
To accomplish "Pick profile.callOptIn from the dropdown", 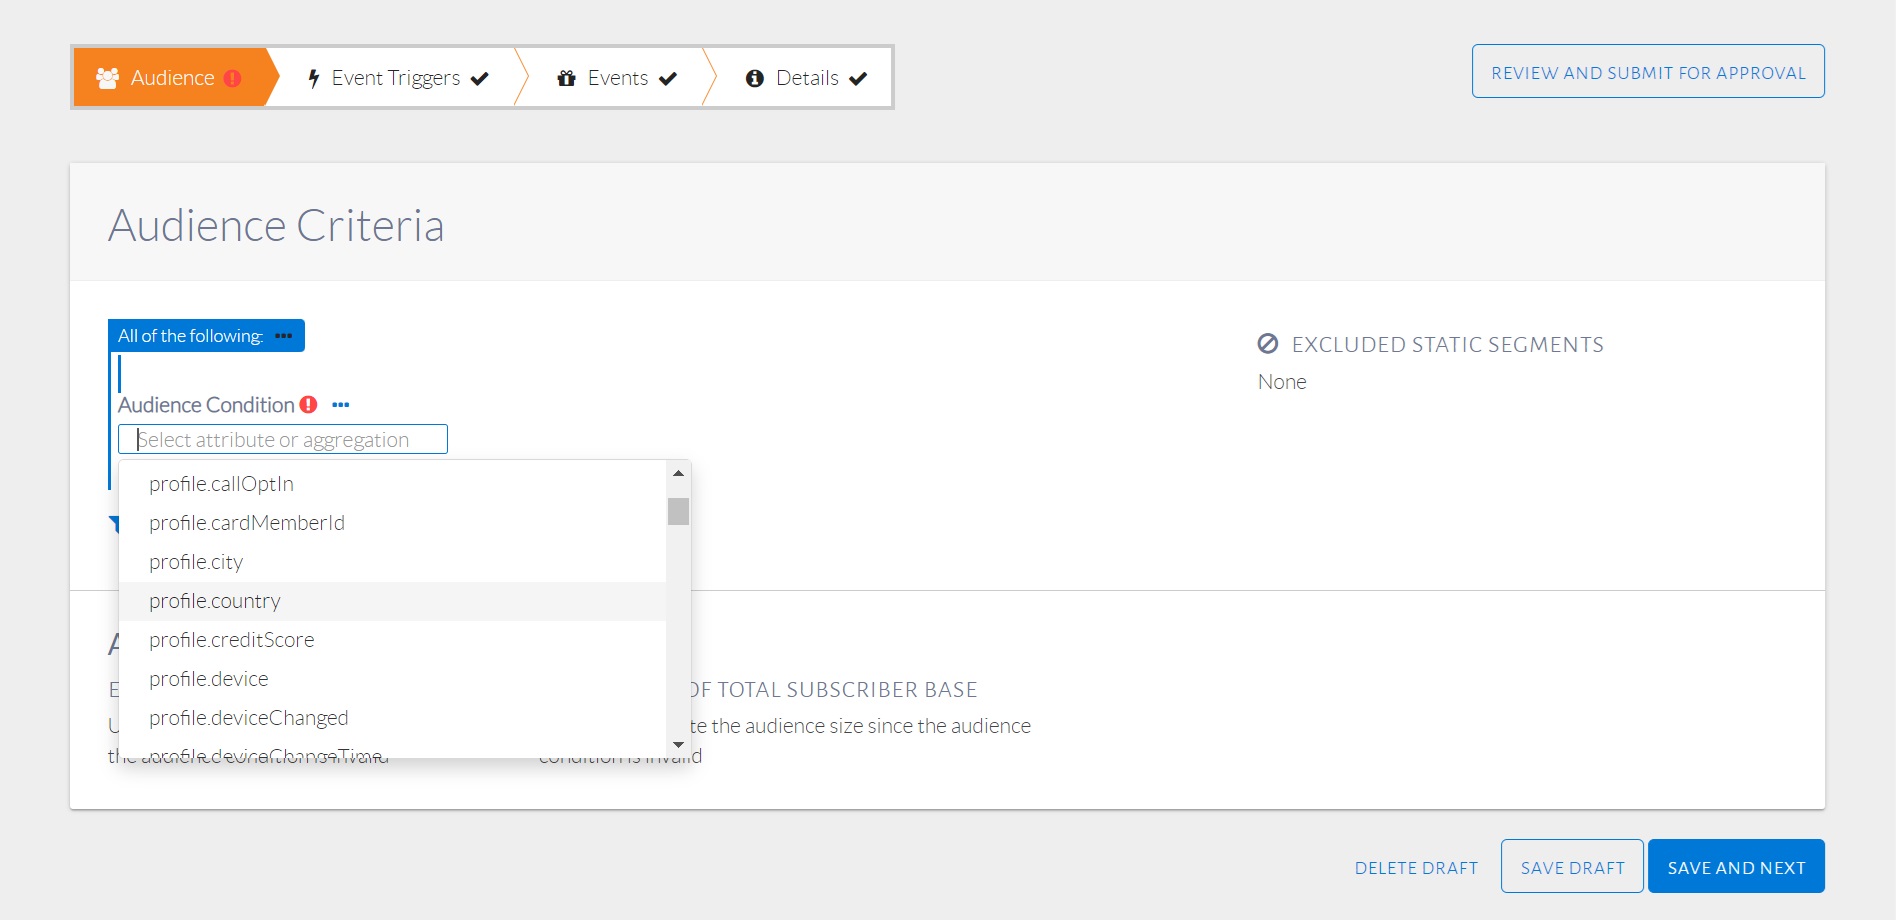I will point(222,484).
